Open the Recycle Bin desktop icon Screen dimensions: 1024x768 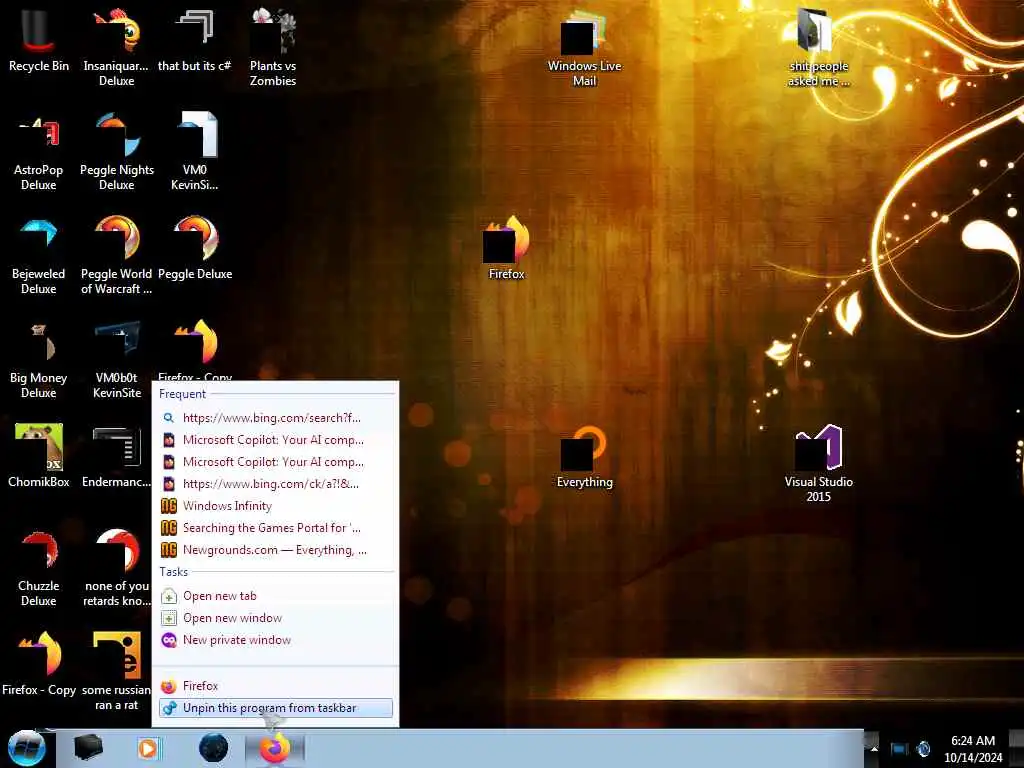39,40
